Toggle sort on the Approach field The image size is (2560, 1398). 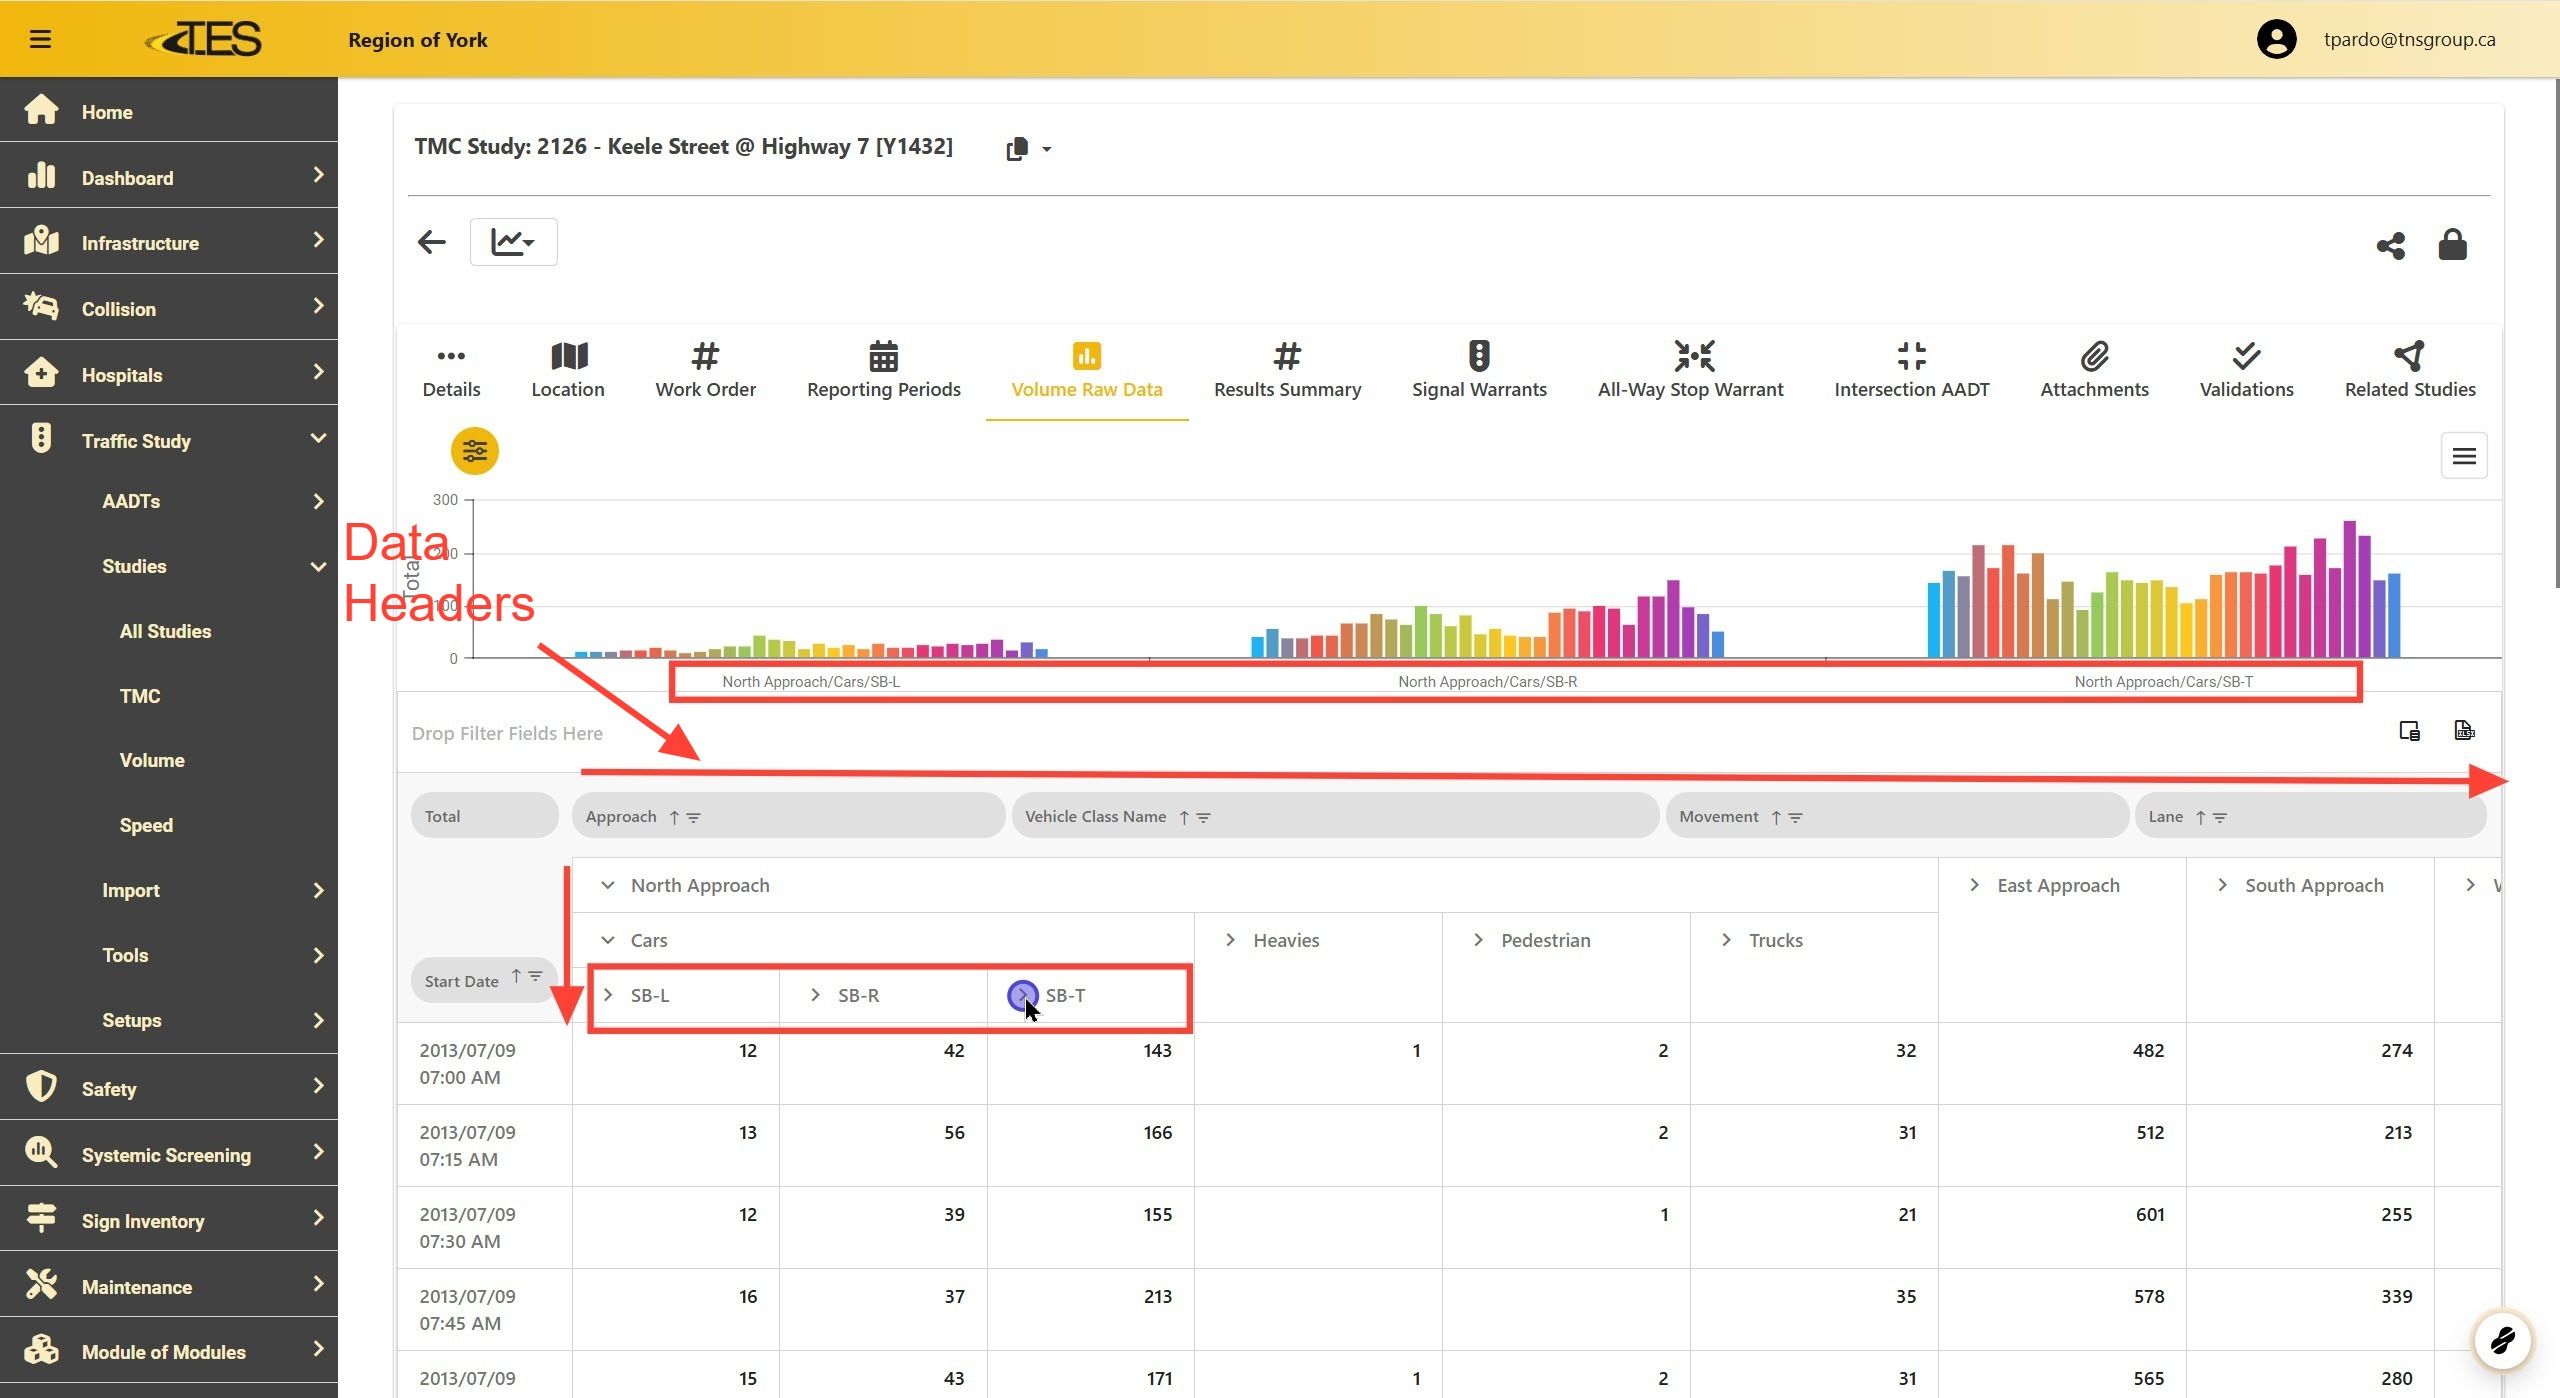674,817
